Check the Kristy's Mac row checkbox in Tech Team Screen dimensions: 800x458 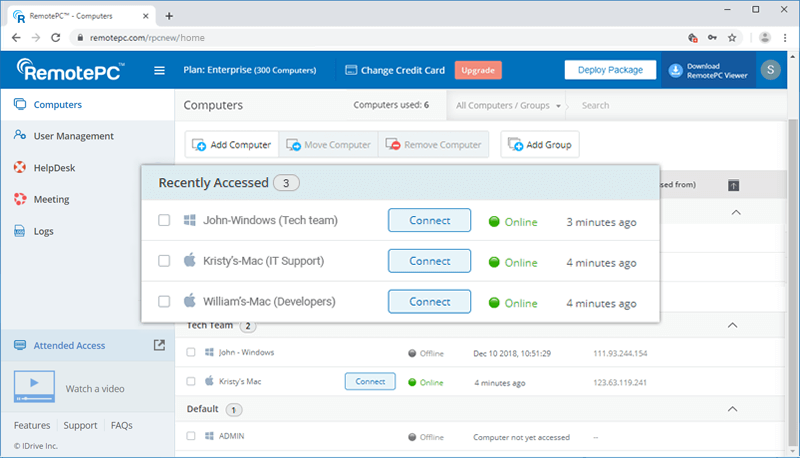point(191,381)
